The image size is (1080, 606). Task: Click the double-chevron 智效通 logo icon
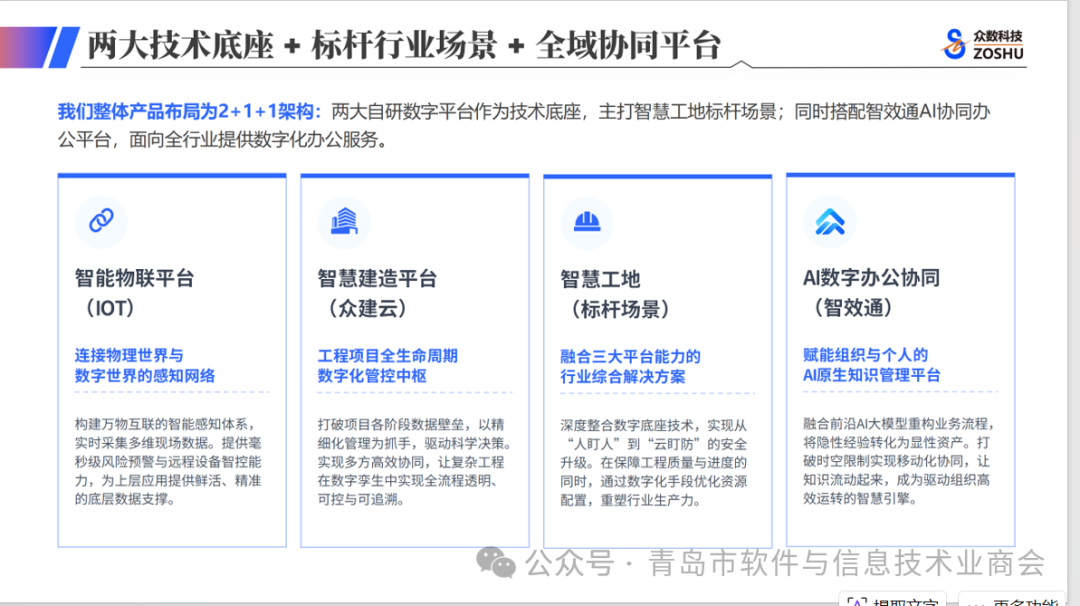(830, 222)
